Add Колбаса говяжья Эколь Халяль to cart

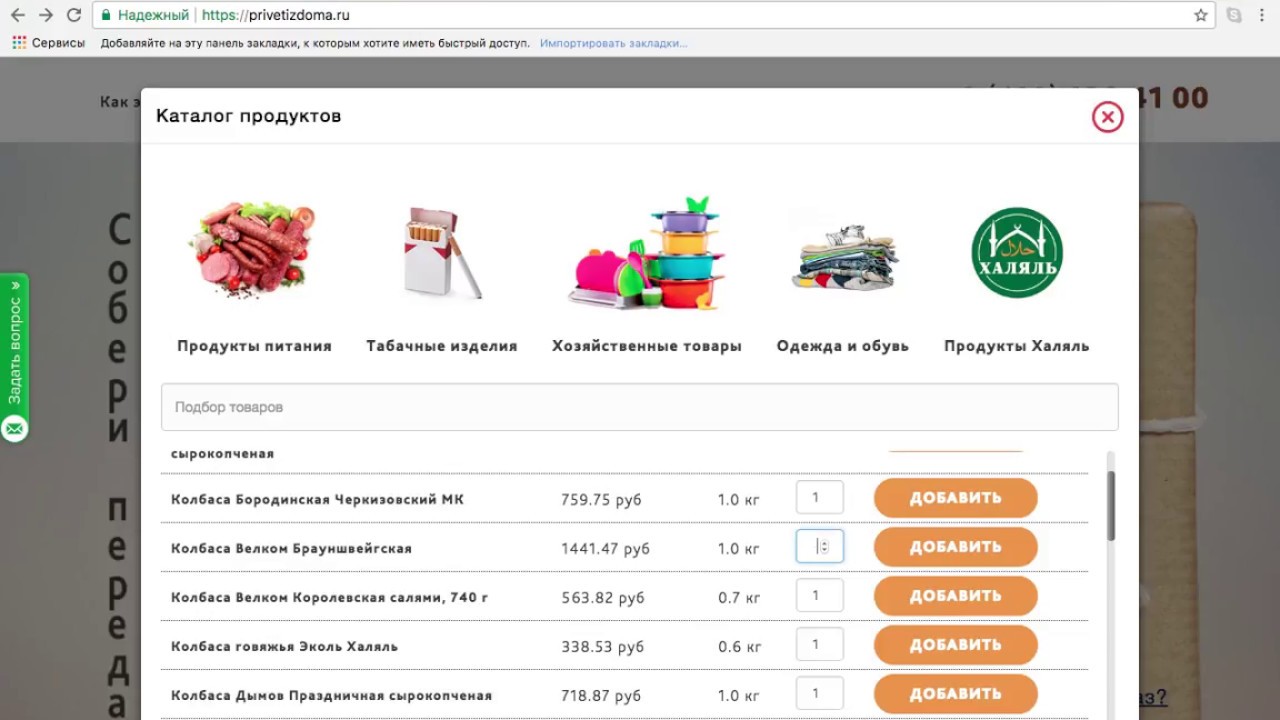click(956, 645)
